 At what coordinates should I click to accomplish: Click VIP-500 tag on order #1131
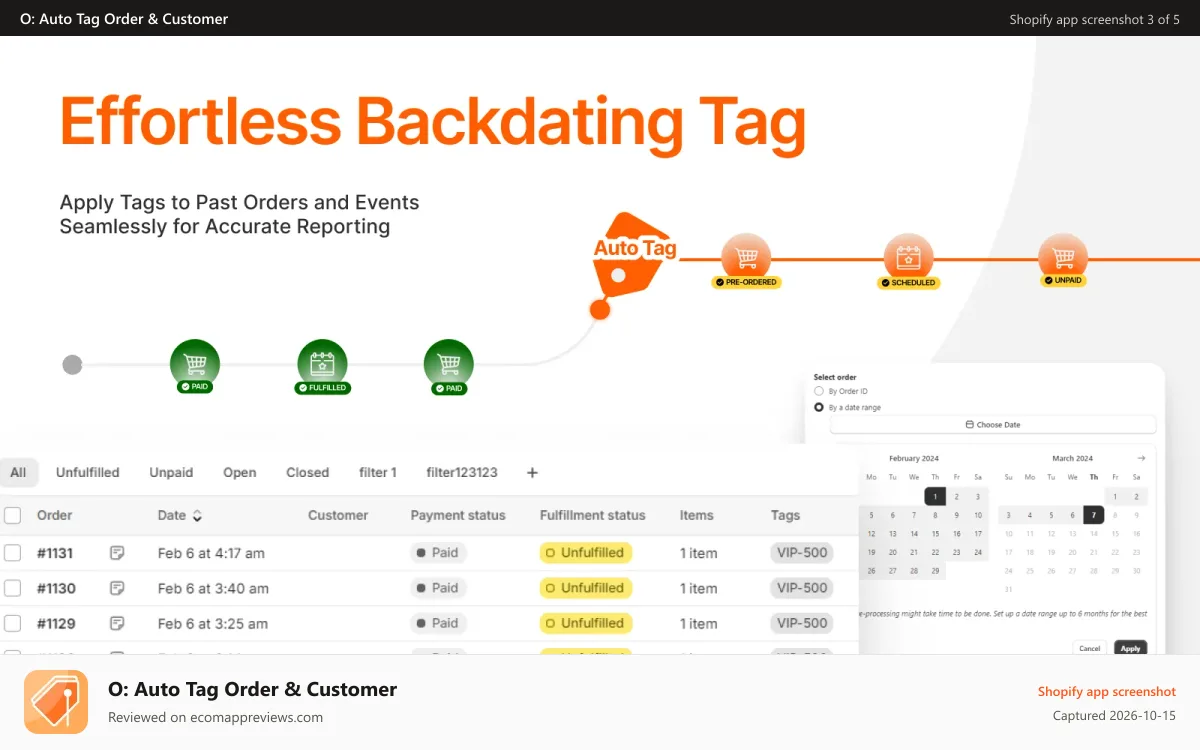click(802, 552)
